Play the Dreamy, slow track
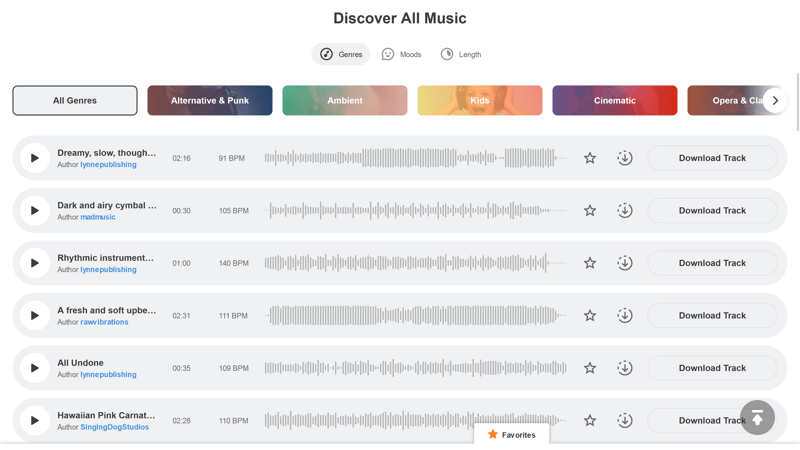This screenshot has height=450, width=800. point(34,158)
